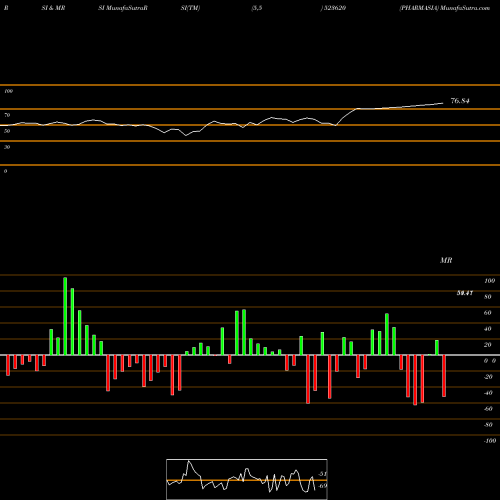The width and height of the screenshot is (500, 500).
Task: Click the 'SI & MR' header text
Action: tap(53, 8)
